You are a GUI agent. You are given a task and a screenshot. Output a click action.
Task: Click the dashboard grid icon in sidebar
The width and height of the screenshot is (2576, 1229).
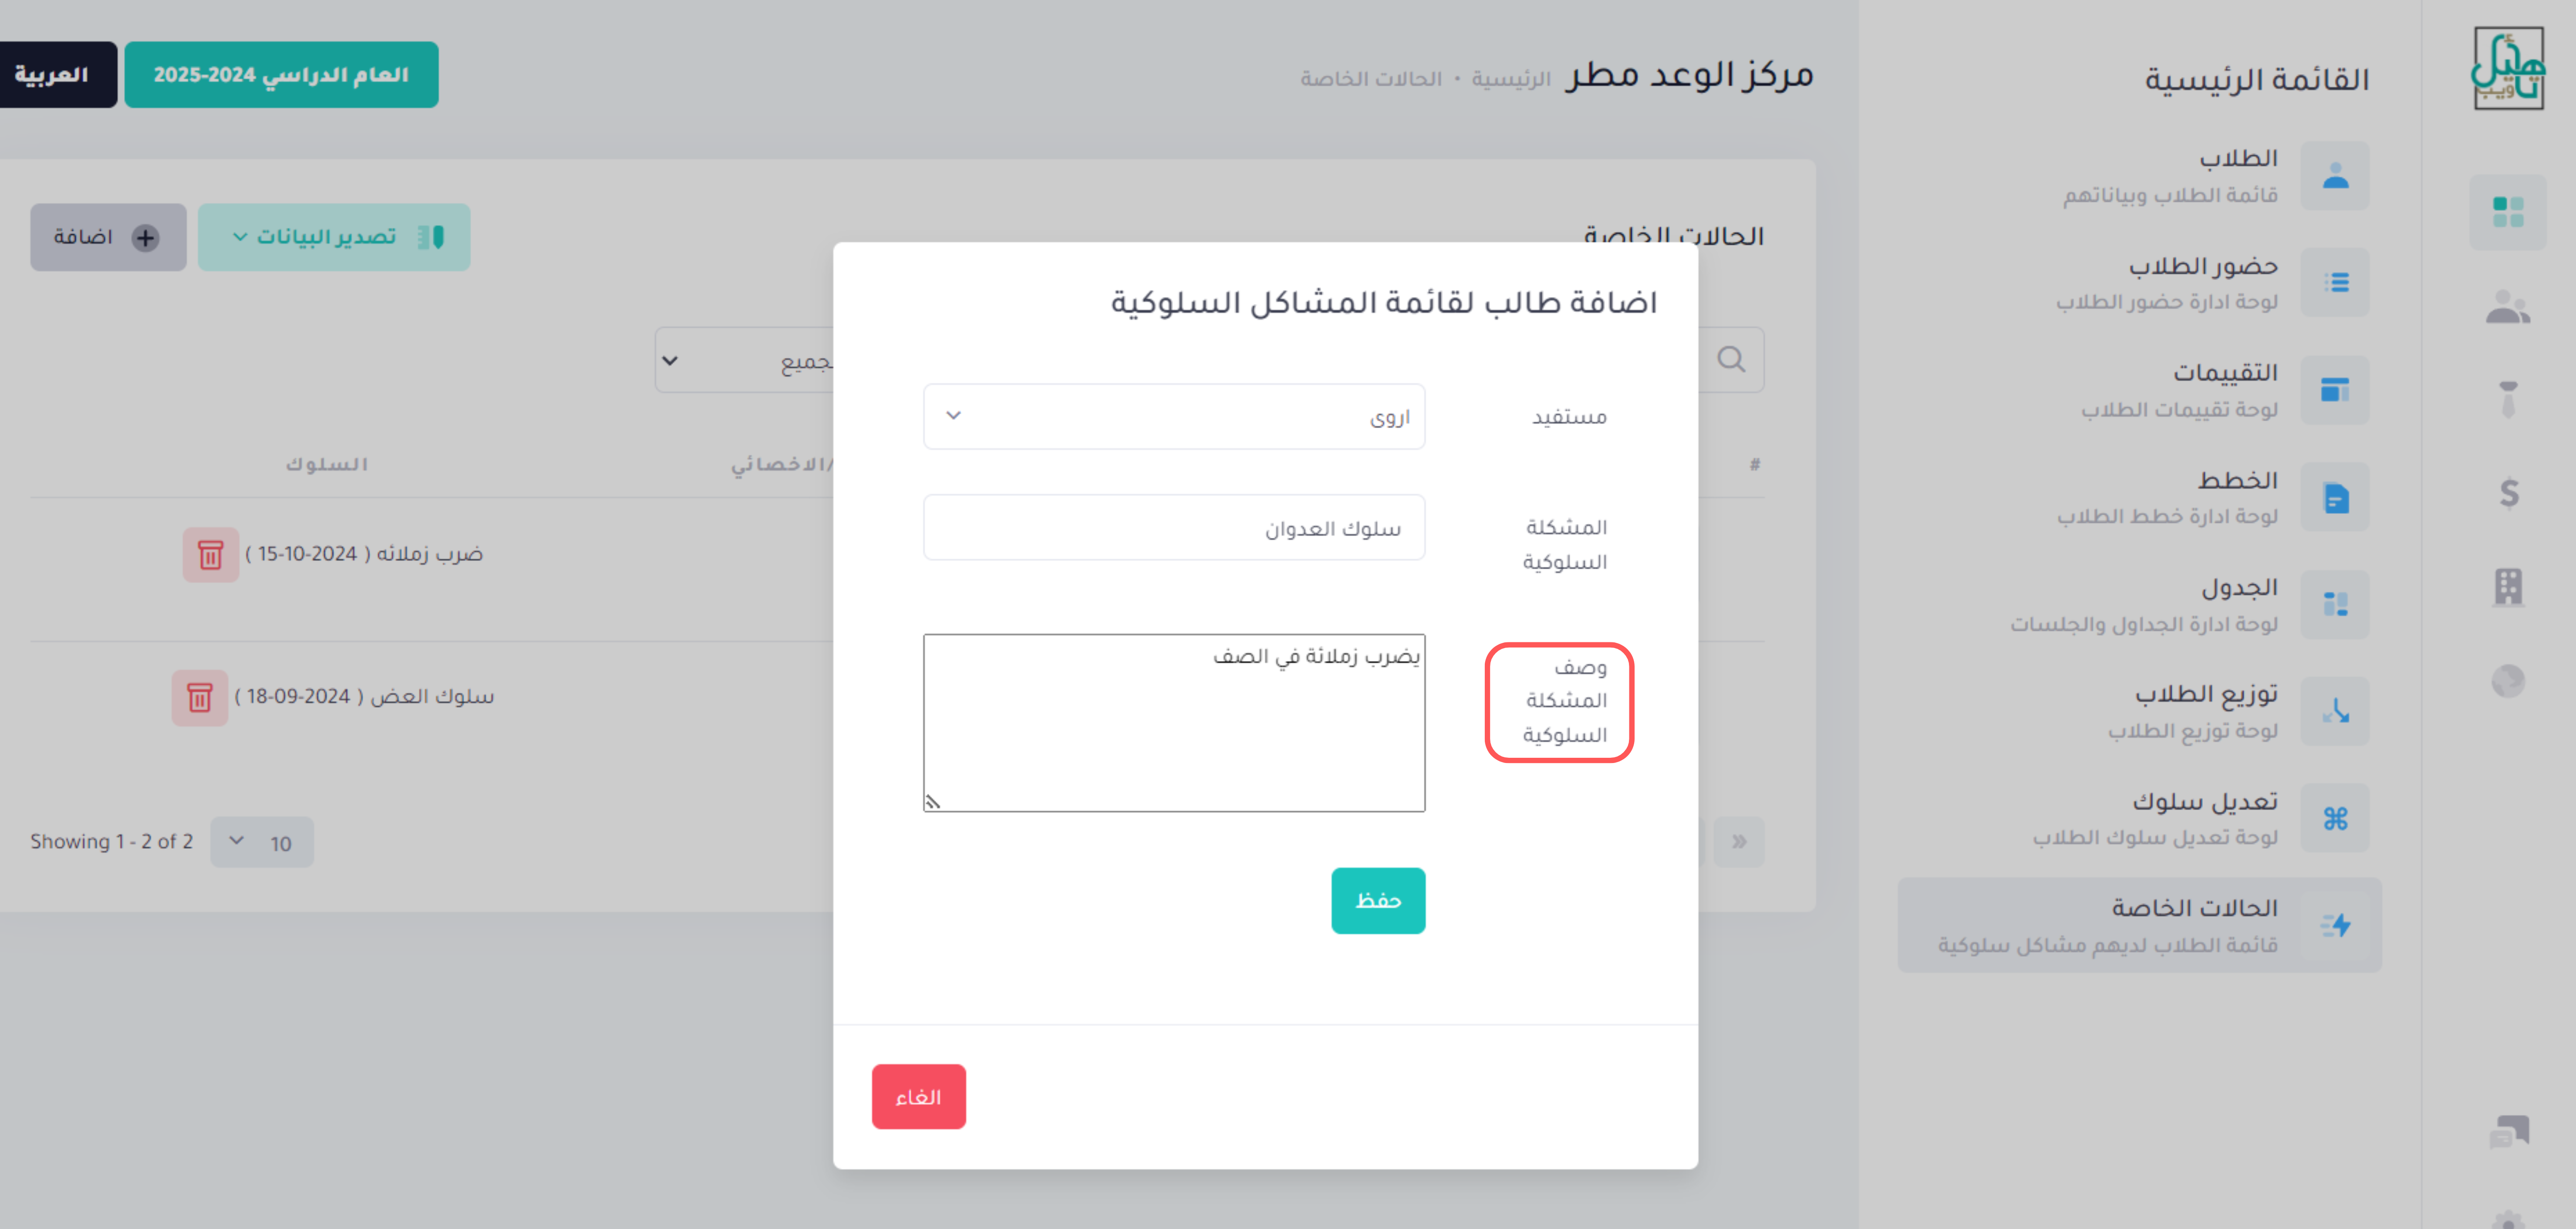tap(2508, 212)
